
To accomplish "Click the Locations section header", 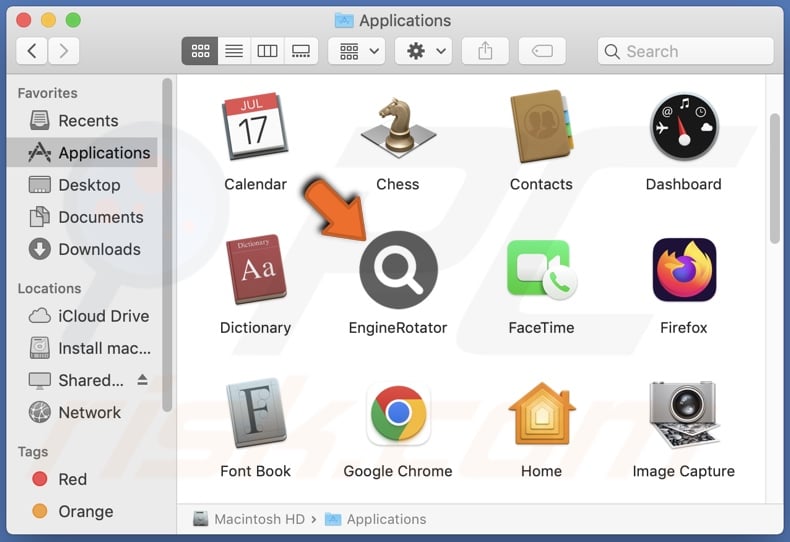I will tap(49, 289).
